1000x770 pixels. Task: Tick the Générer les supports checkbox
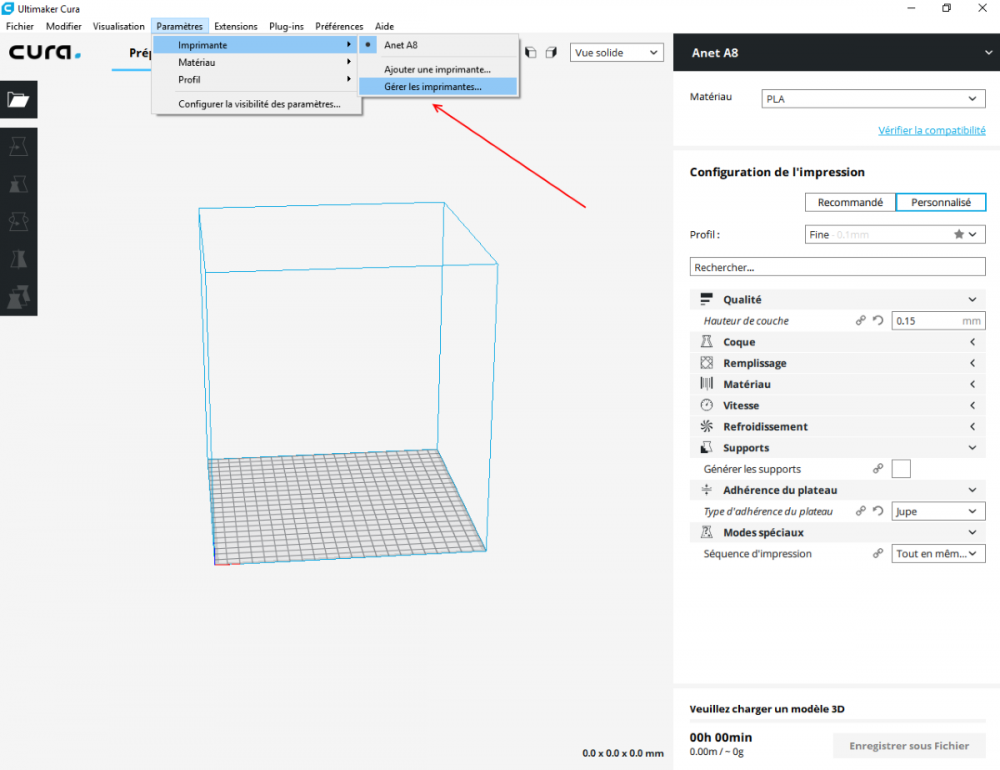point(901,469)
